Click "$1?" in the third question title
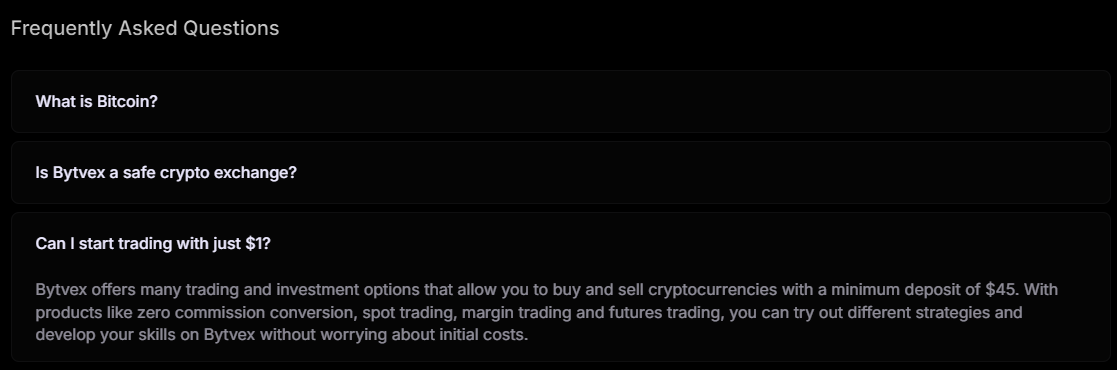 (258, 244)
